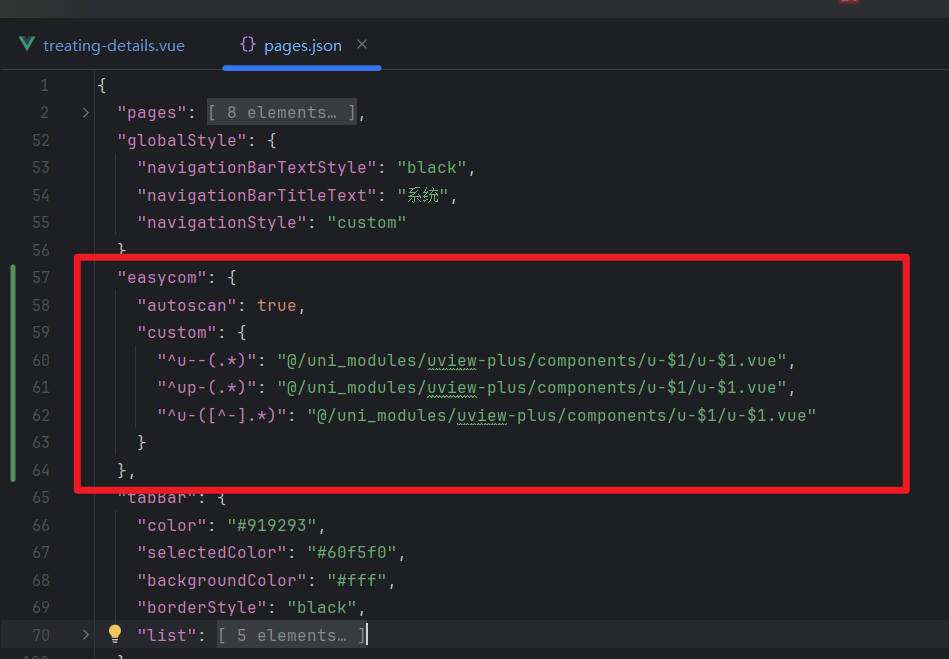
Task: Expand the folded "pages" array chevron
Action: [85, 113]
